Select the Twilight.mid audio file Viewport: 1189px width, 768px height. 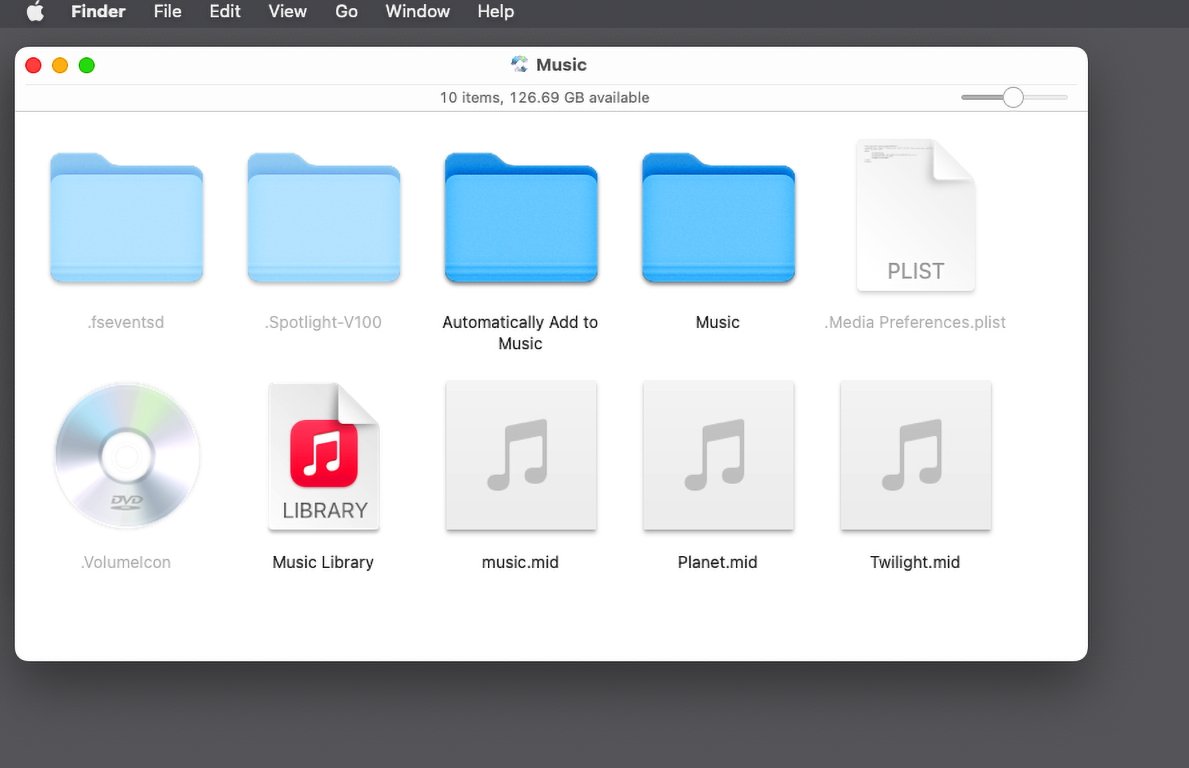tap(915, 456)
